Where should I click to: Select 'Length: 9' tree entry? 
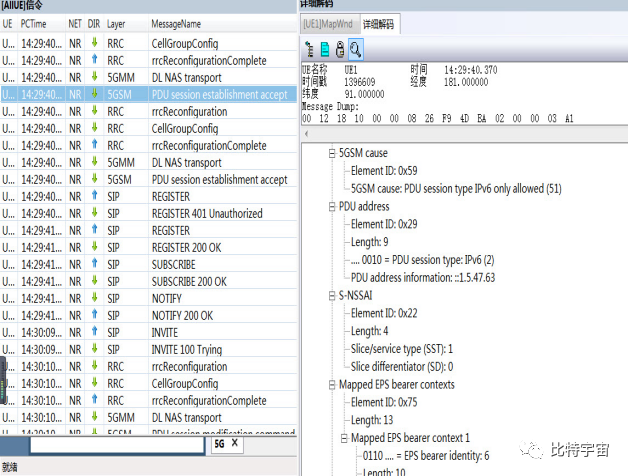click(x=369, y=242)
